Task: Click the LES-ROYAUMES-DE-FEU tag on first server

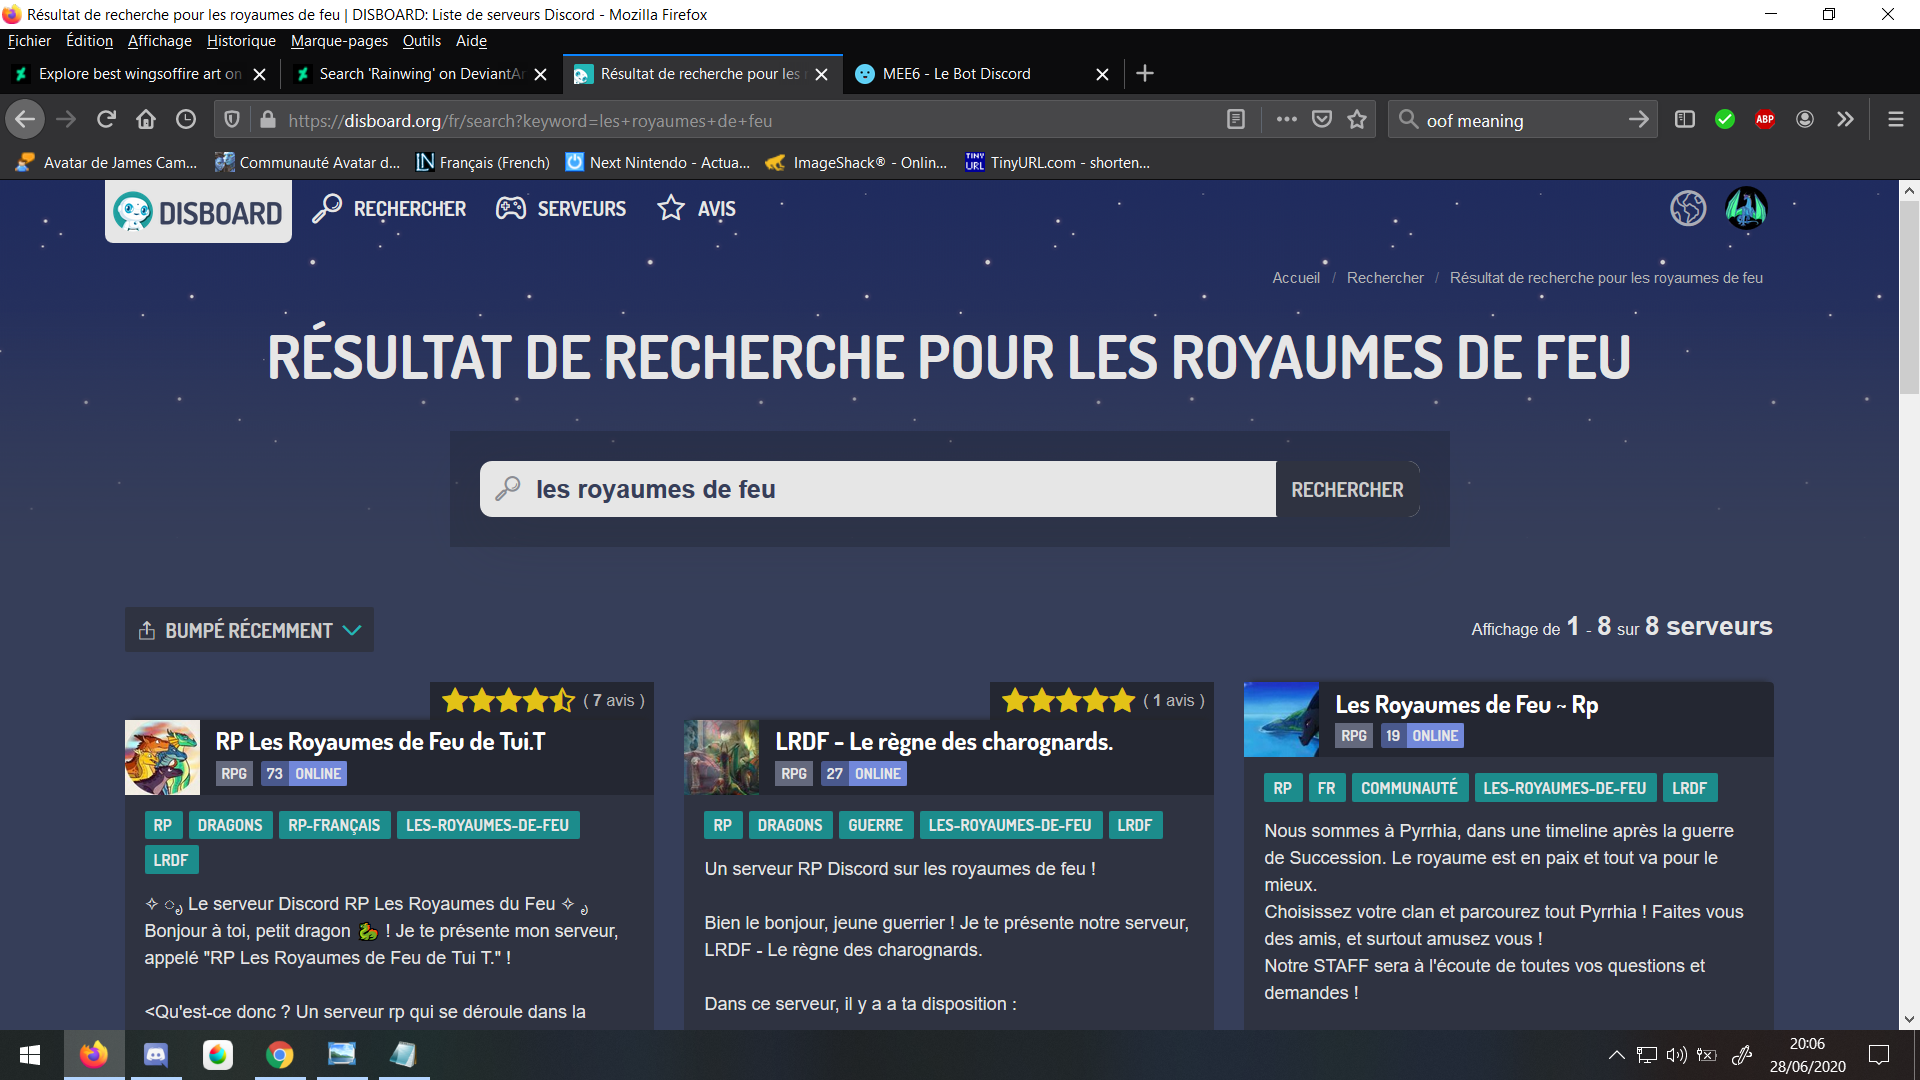Action: pyautogui.click(x=487, y=825)
